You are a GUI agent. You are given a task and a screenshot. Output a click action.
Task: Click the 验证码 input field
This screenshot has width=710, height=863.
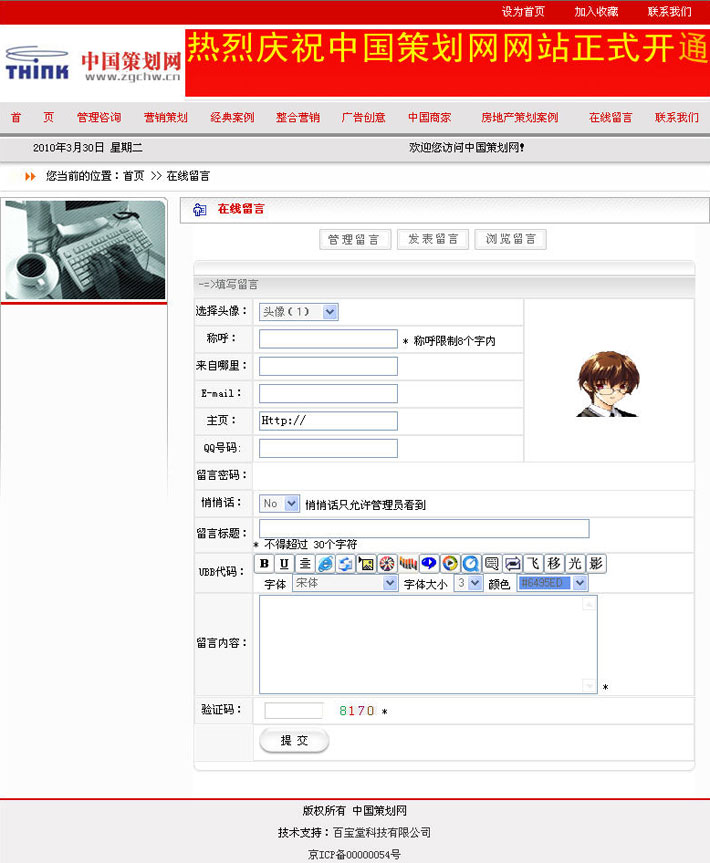[294, 711]
